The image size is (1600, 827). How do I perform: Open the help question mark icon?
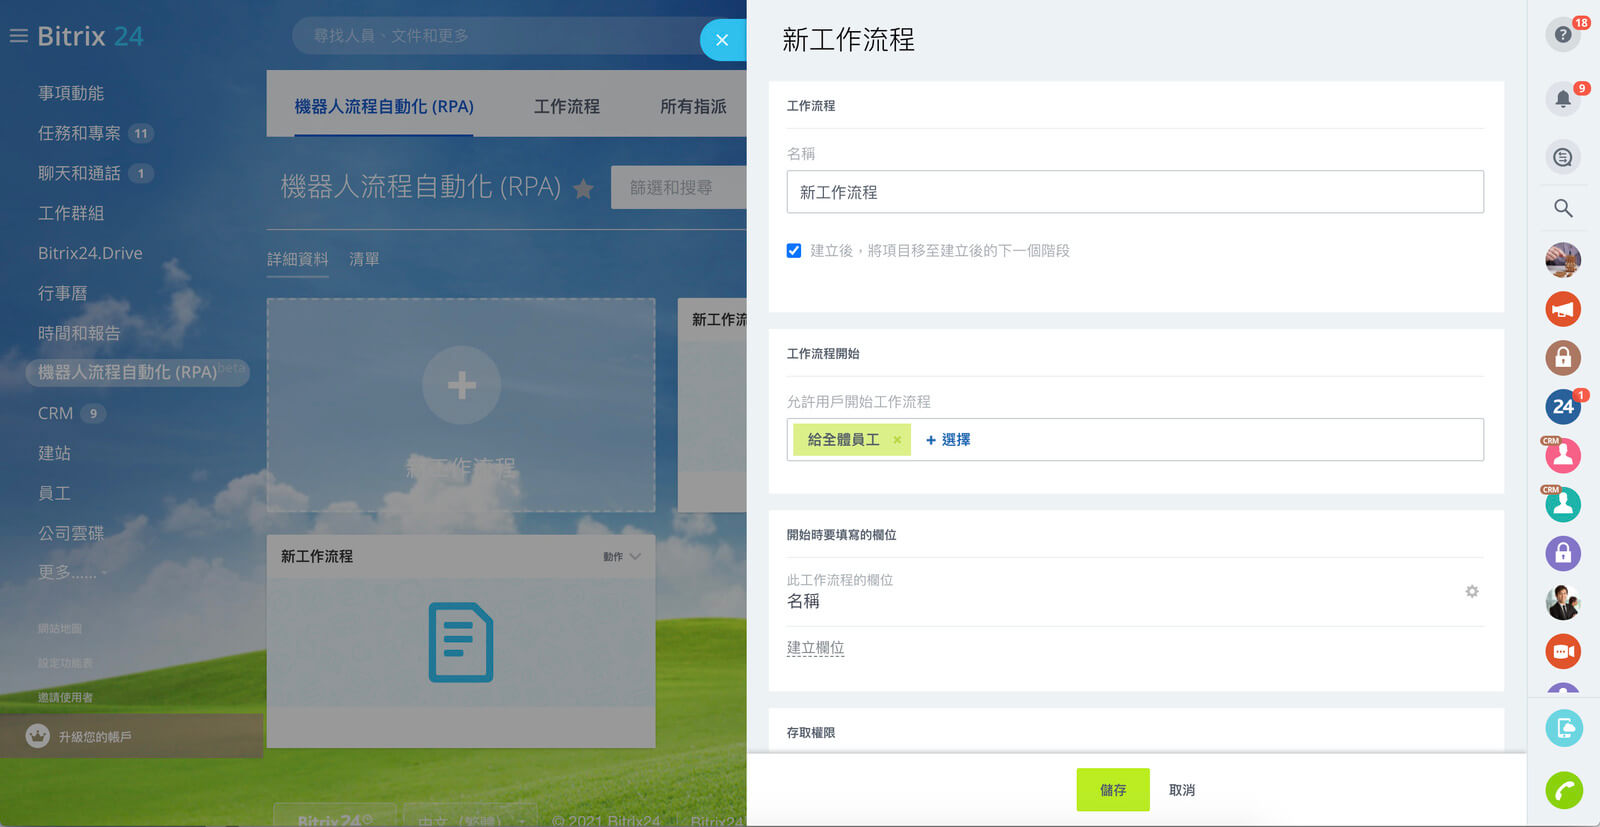click(x=1563, y=35)
